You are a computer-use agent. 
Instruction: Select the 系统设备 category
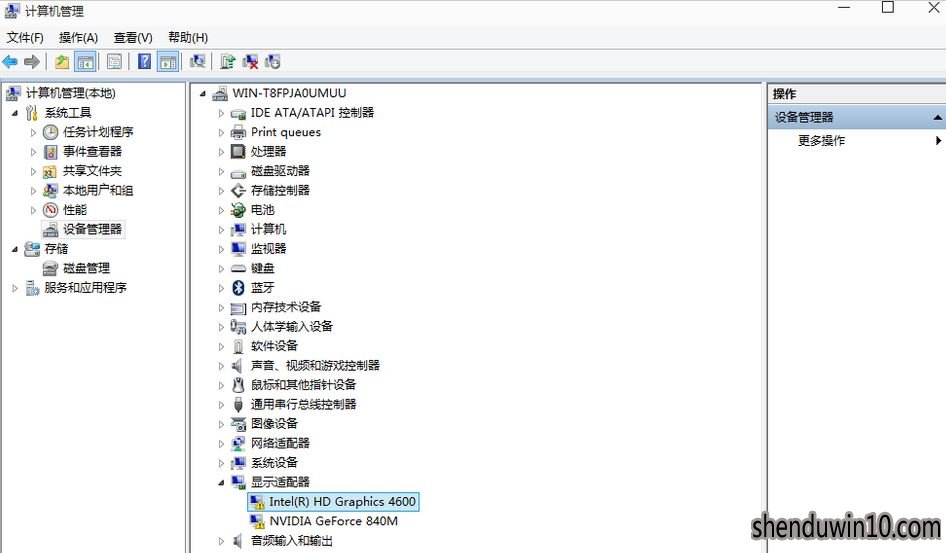point(275,463)
